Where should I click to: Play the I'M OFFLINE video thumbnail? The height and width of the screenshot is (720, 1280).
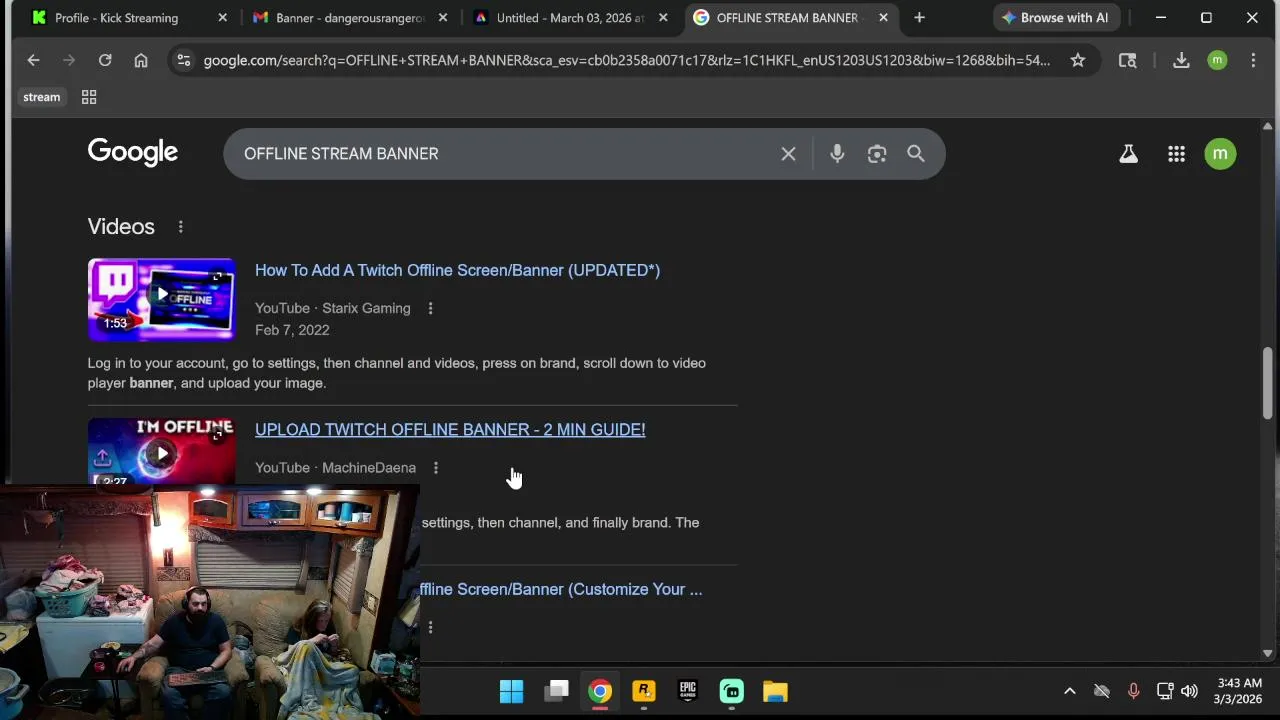point(161,452)
